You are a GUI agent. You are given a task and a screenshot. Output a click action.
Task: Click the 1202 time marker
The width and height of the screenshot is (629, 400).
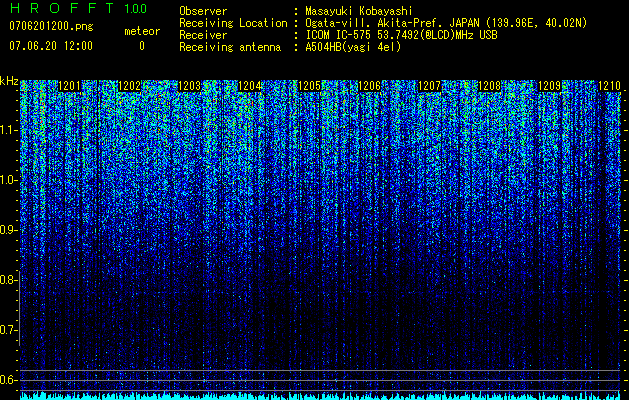click(x=130, y=86)
